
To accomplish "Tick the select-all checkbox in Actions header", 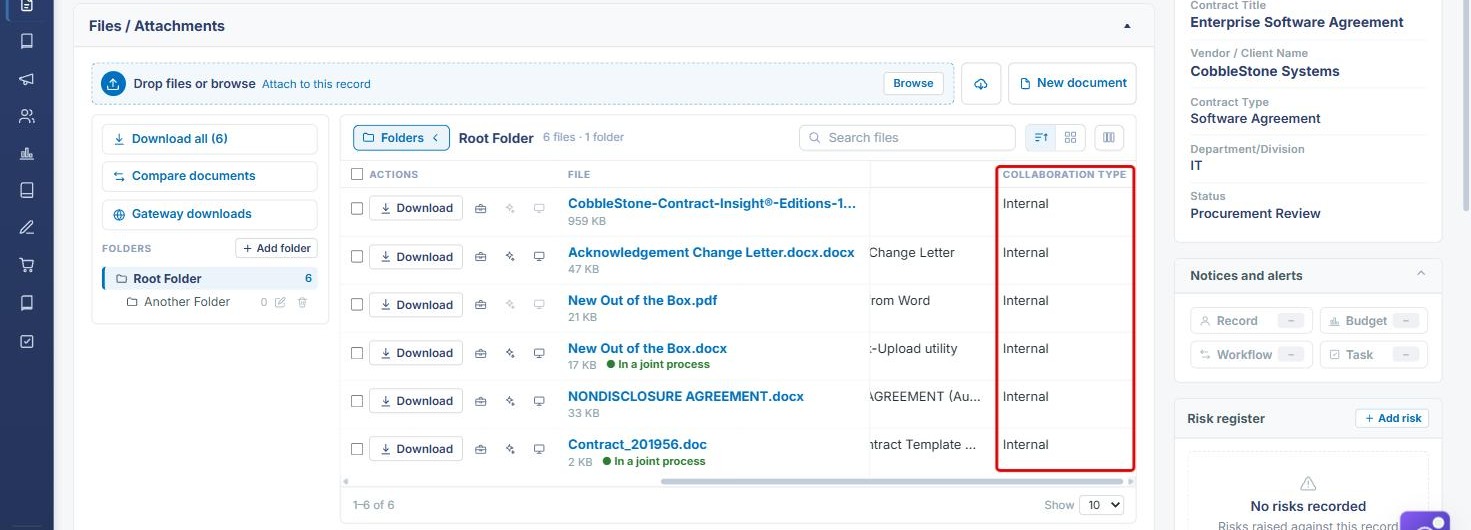I will pos(357,174).
